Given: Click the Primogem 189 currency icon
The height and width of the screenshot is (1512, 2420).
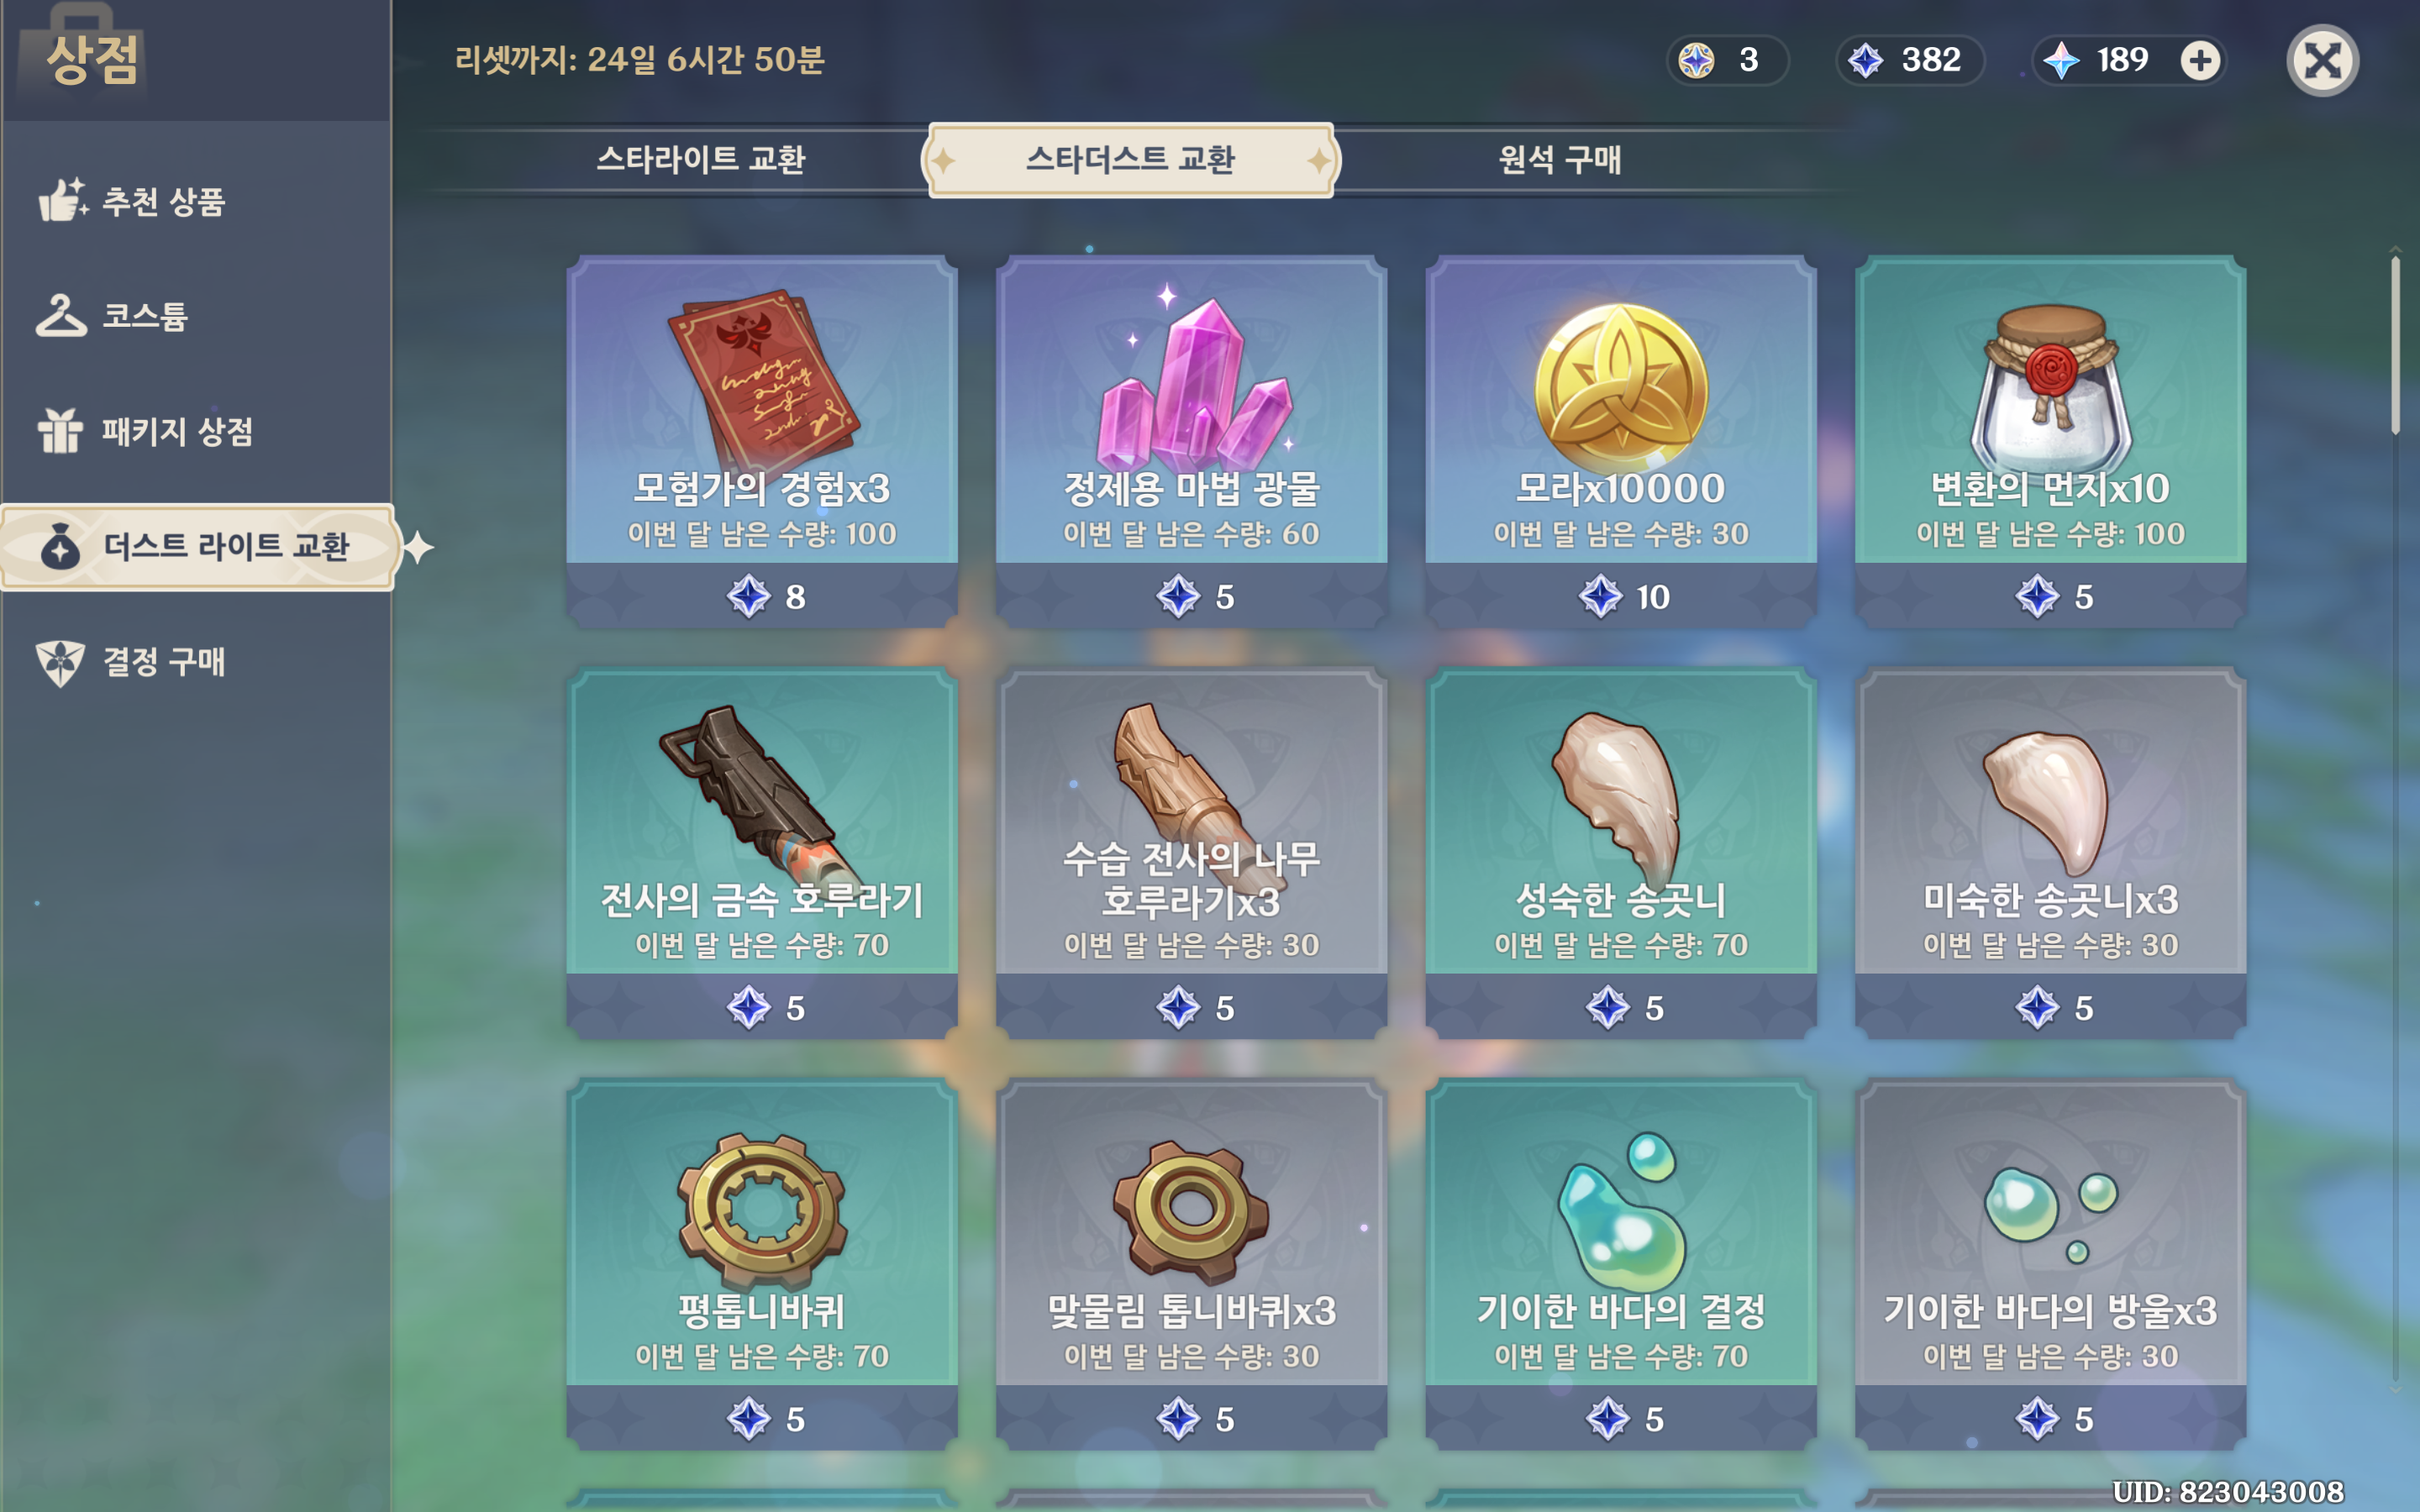Looking at the screenshot, I should [x=2062, y=60].
